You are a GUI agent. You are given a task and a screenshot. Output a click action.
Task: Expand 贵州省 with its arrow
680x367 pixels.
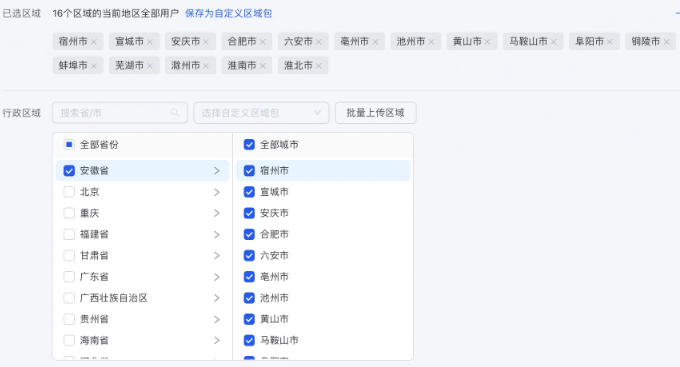pyautogui.click(x=217, y=319)
